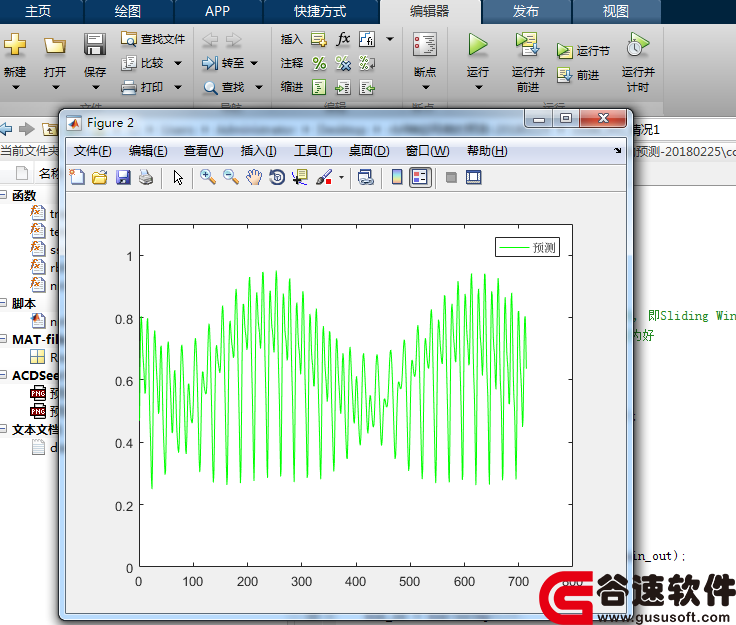This screenshot has height=625, width=736.
Task: Switch to the Home (主页) tab
Action: pos(38,11)
